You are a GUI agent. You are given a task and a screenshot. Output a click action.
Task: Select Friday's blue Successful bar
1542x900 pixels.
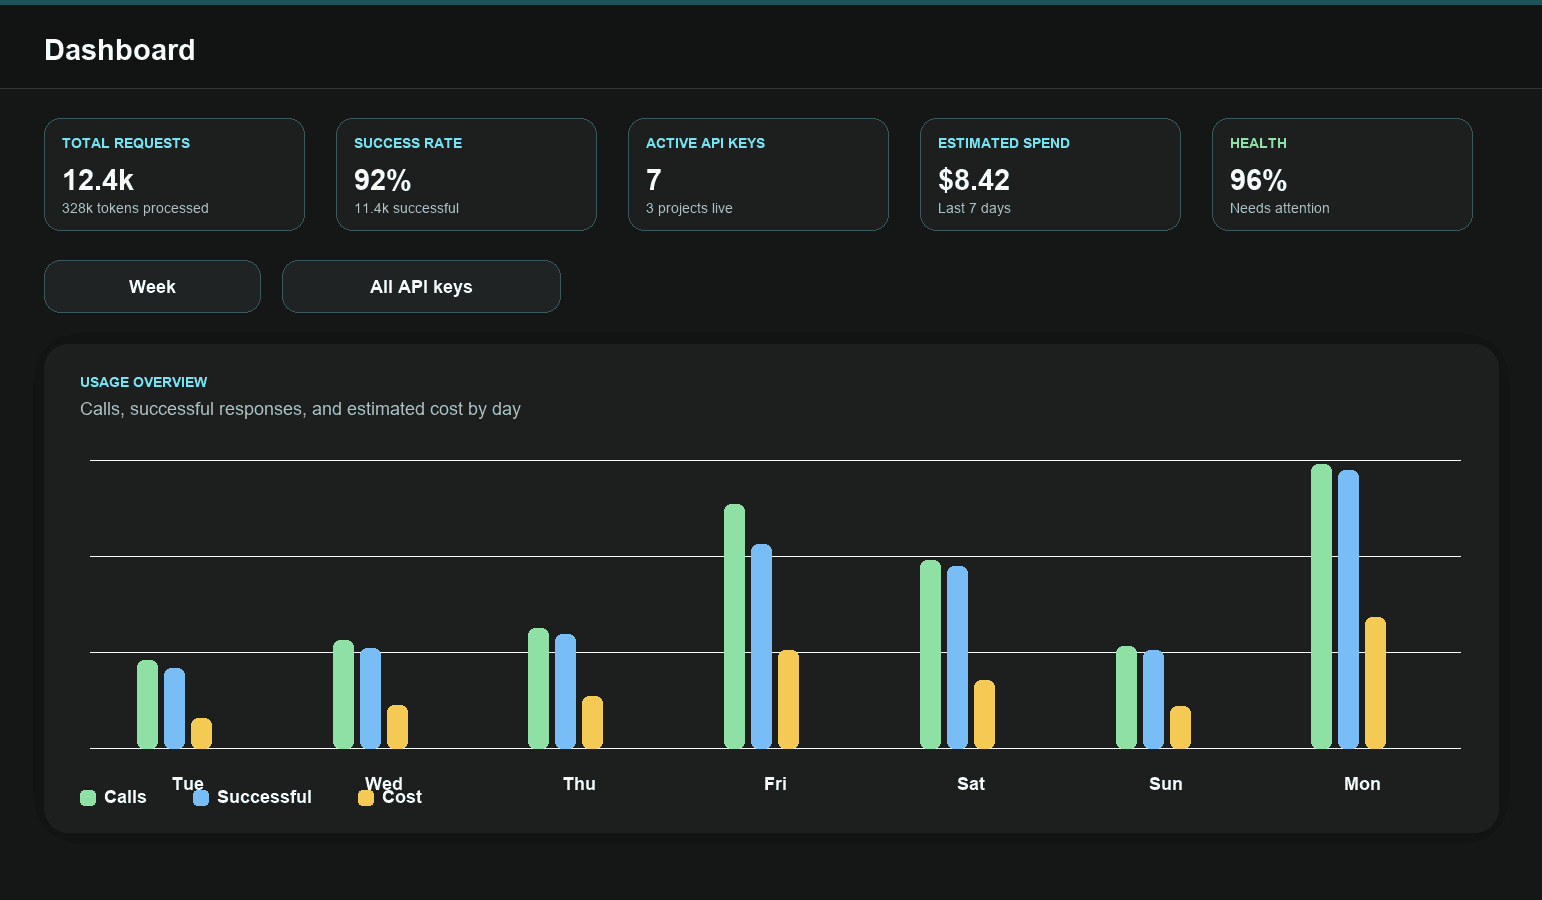(x=761, y=646)
